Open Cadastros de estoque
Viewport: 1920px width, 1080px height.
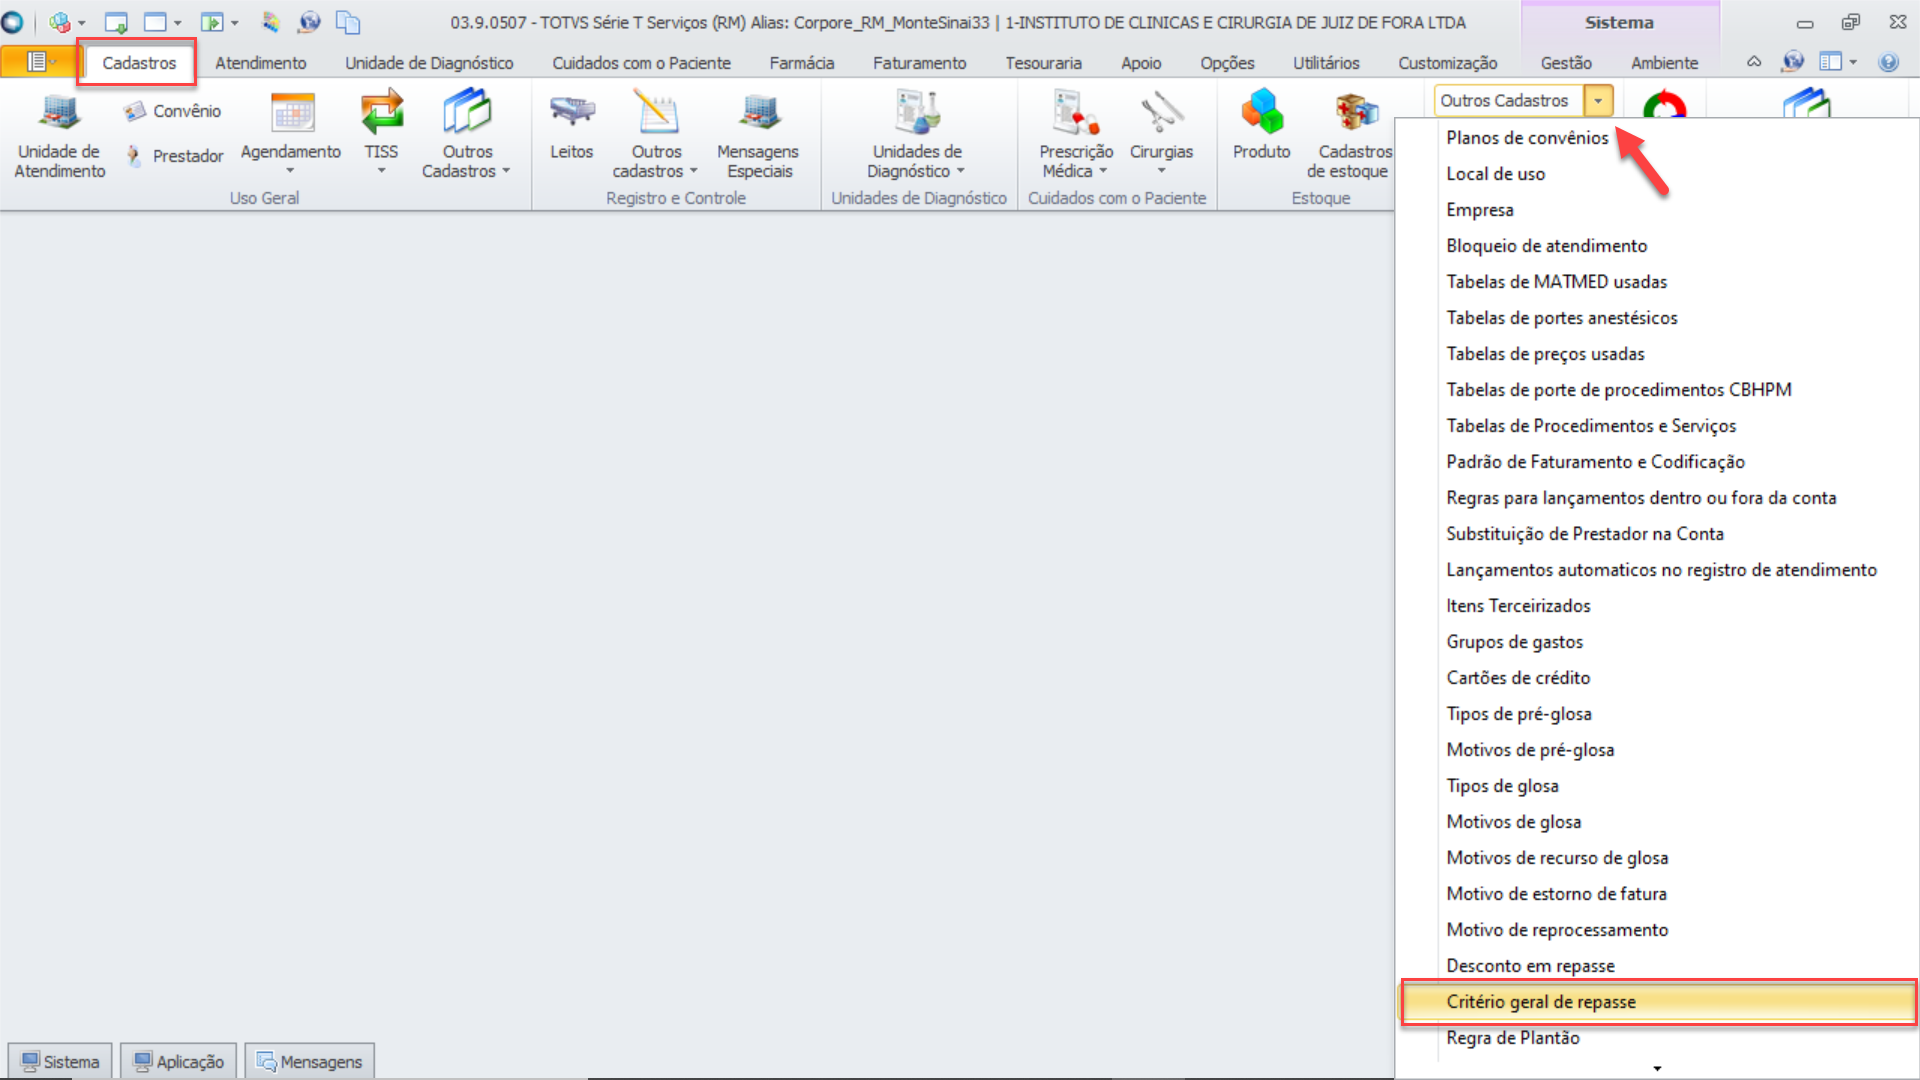[1352, 135]
